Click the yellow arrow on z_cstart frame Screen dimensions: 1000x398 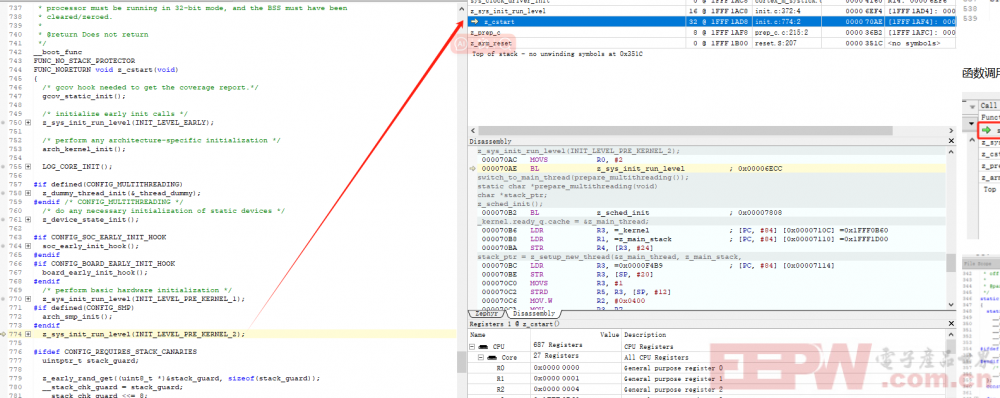point(474,22)
